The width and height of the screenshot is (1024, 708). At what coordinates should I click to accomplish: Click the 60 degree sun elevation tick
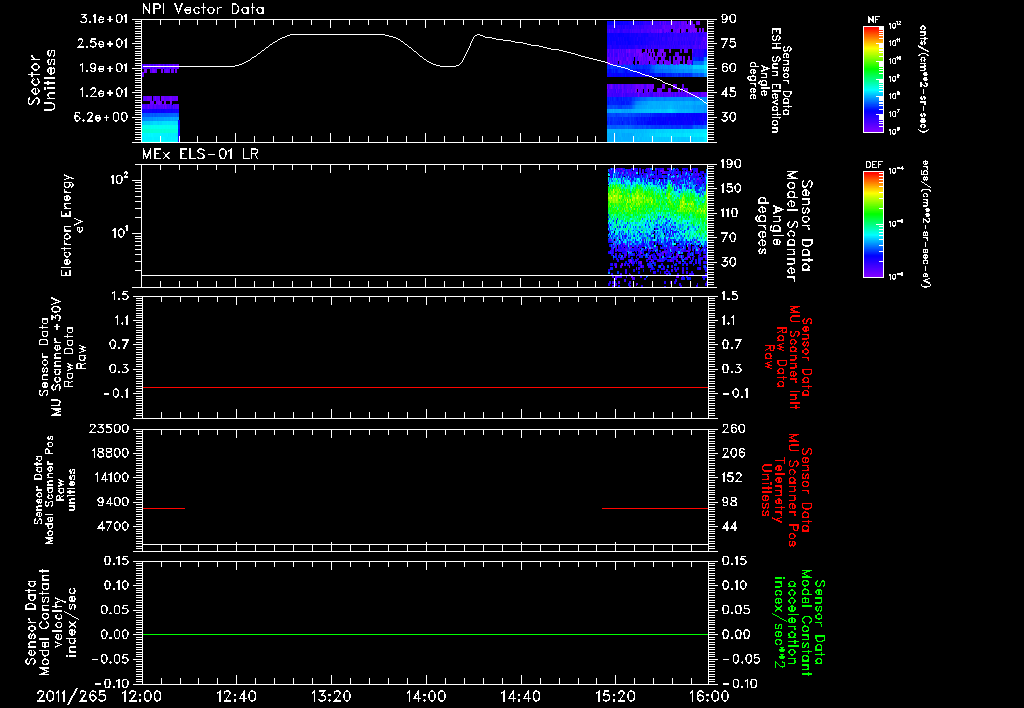point(729,68)
